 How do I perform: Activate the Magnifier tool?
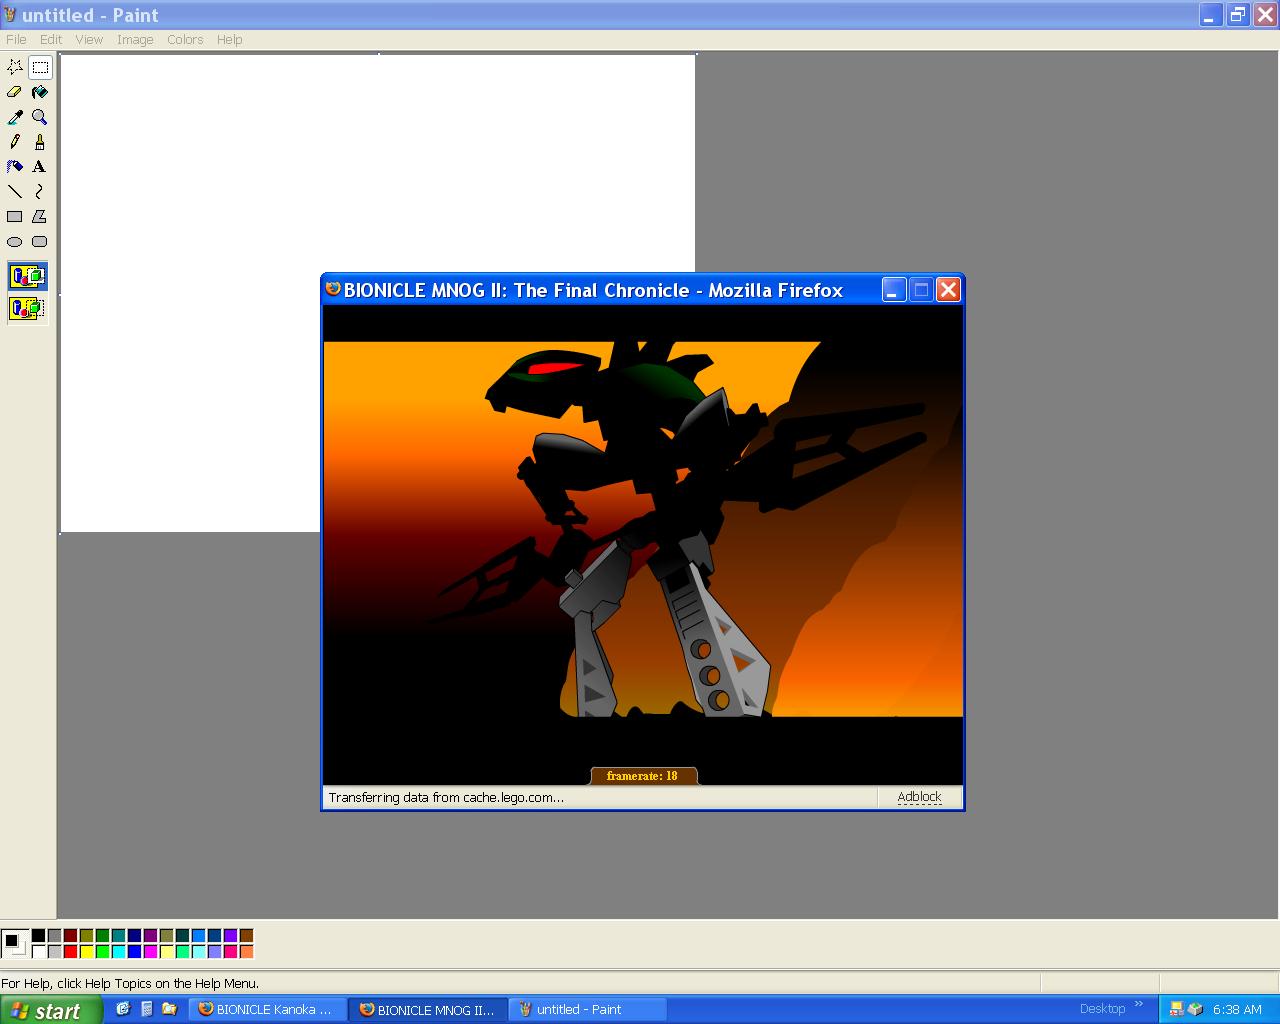click(40, 117)
